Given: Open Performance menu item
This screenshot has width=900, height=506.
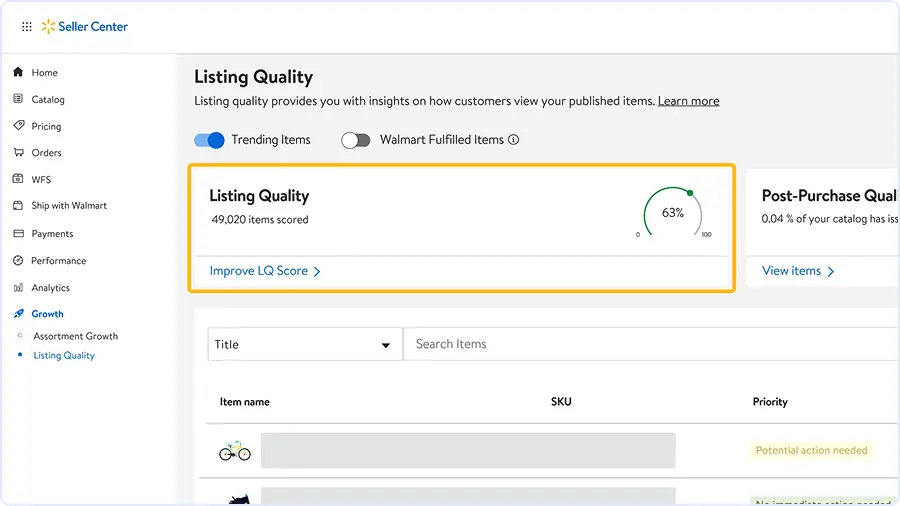Looking at the screenshot, I should pyautogui.click(x=59, y=260).
